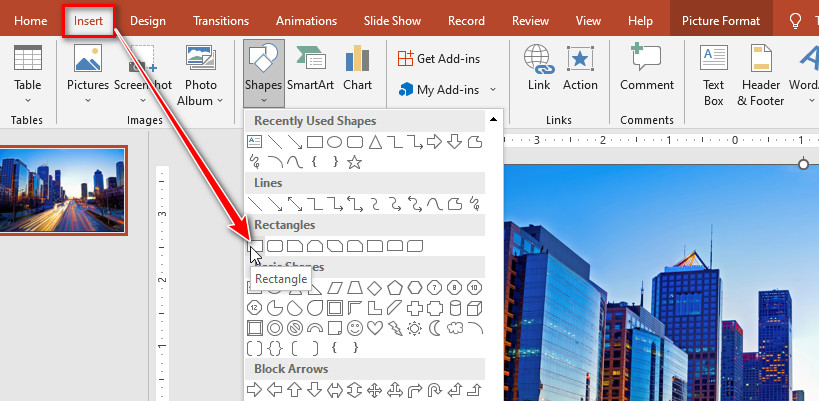The image size is (819, 401).
Task: Open the My Add-ins dropdown arrow
Action: pyautogui.click(x=493, y=90)
